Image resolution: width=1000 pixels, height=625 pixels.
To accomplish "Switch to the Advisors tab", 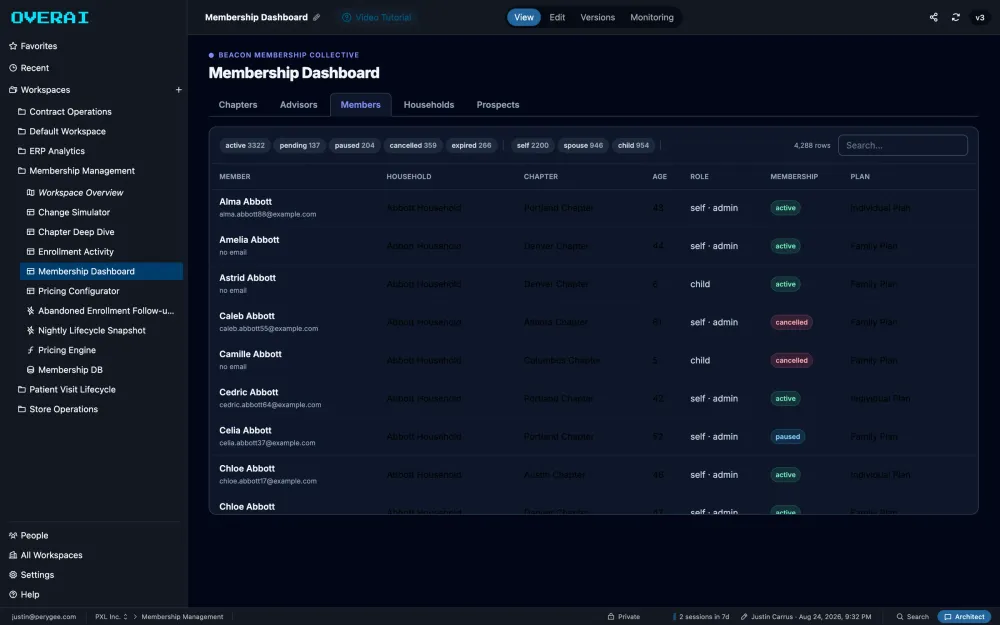I will pyautogui.click(x=298, y=105).
